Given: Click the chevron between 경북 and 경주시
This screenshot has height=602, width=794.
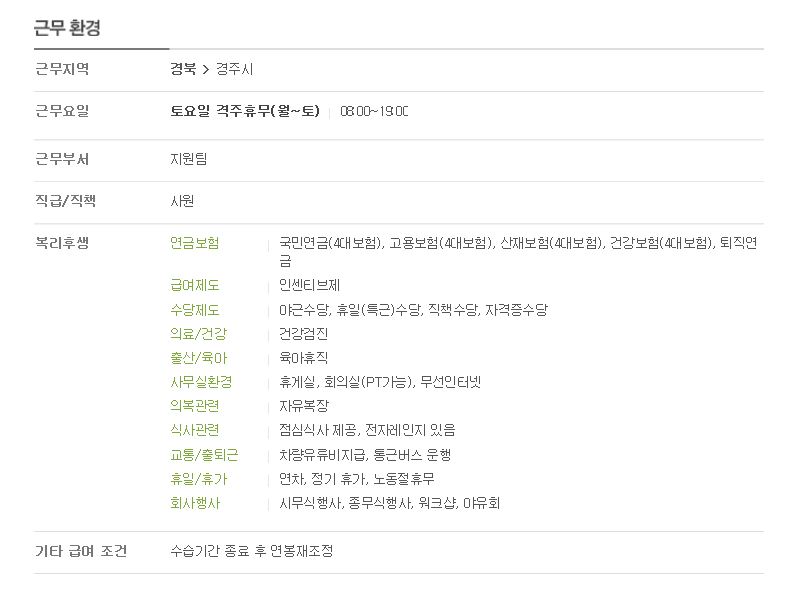Looking at the screenshot, I should click(206, 69).
